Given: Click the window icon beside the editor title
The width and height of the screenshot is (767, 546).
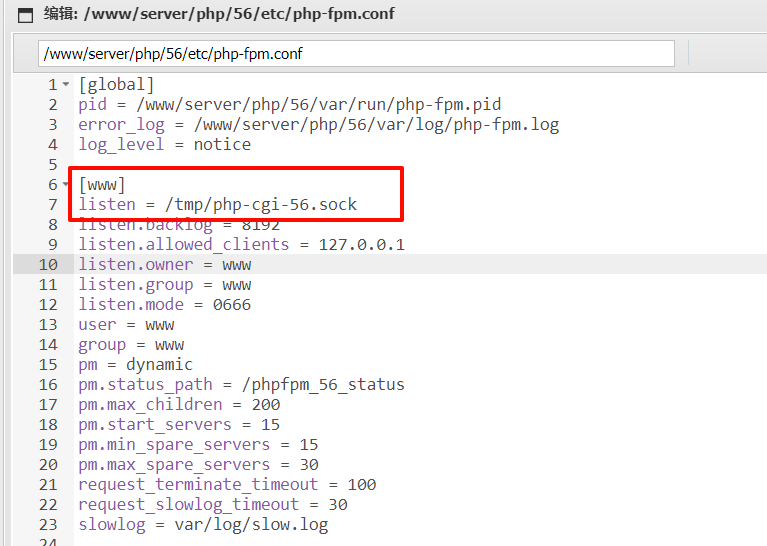Looking at the screenshot, I should click(x=26, y=14).
